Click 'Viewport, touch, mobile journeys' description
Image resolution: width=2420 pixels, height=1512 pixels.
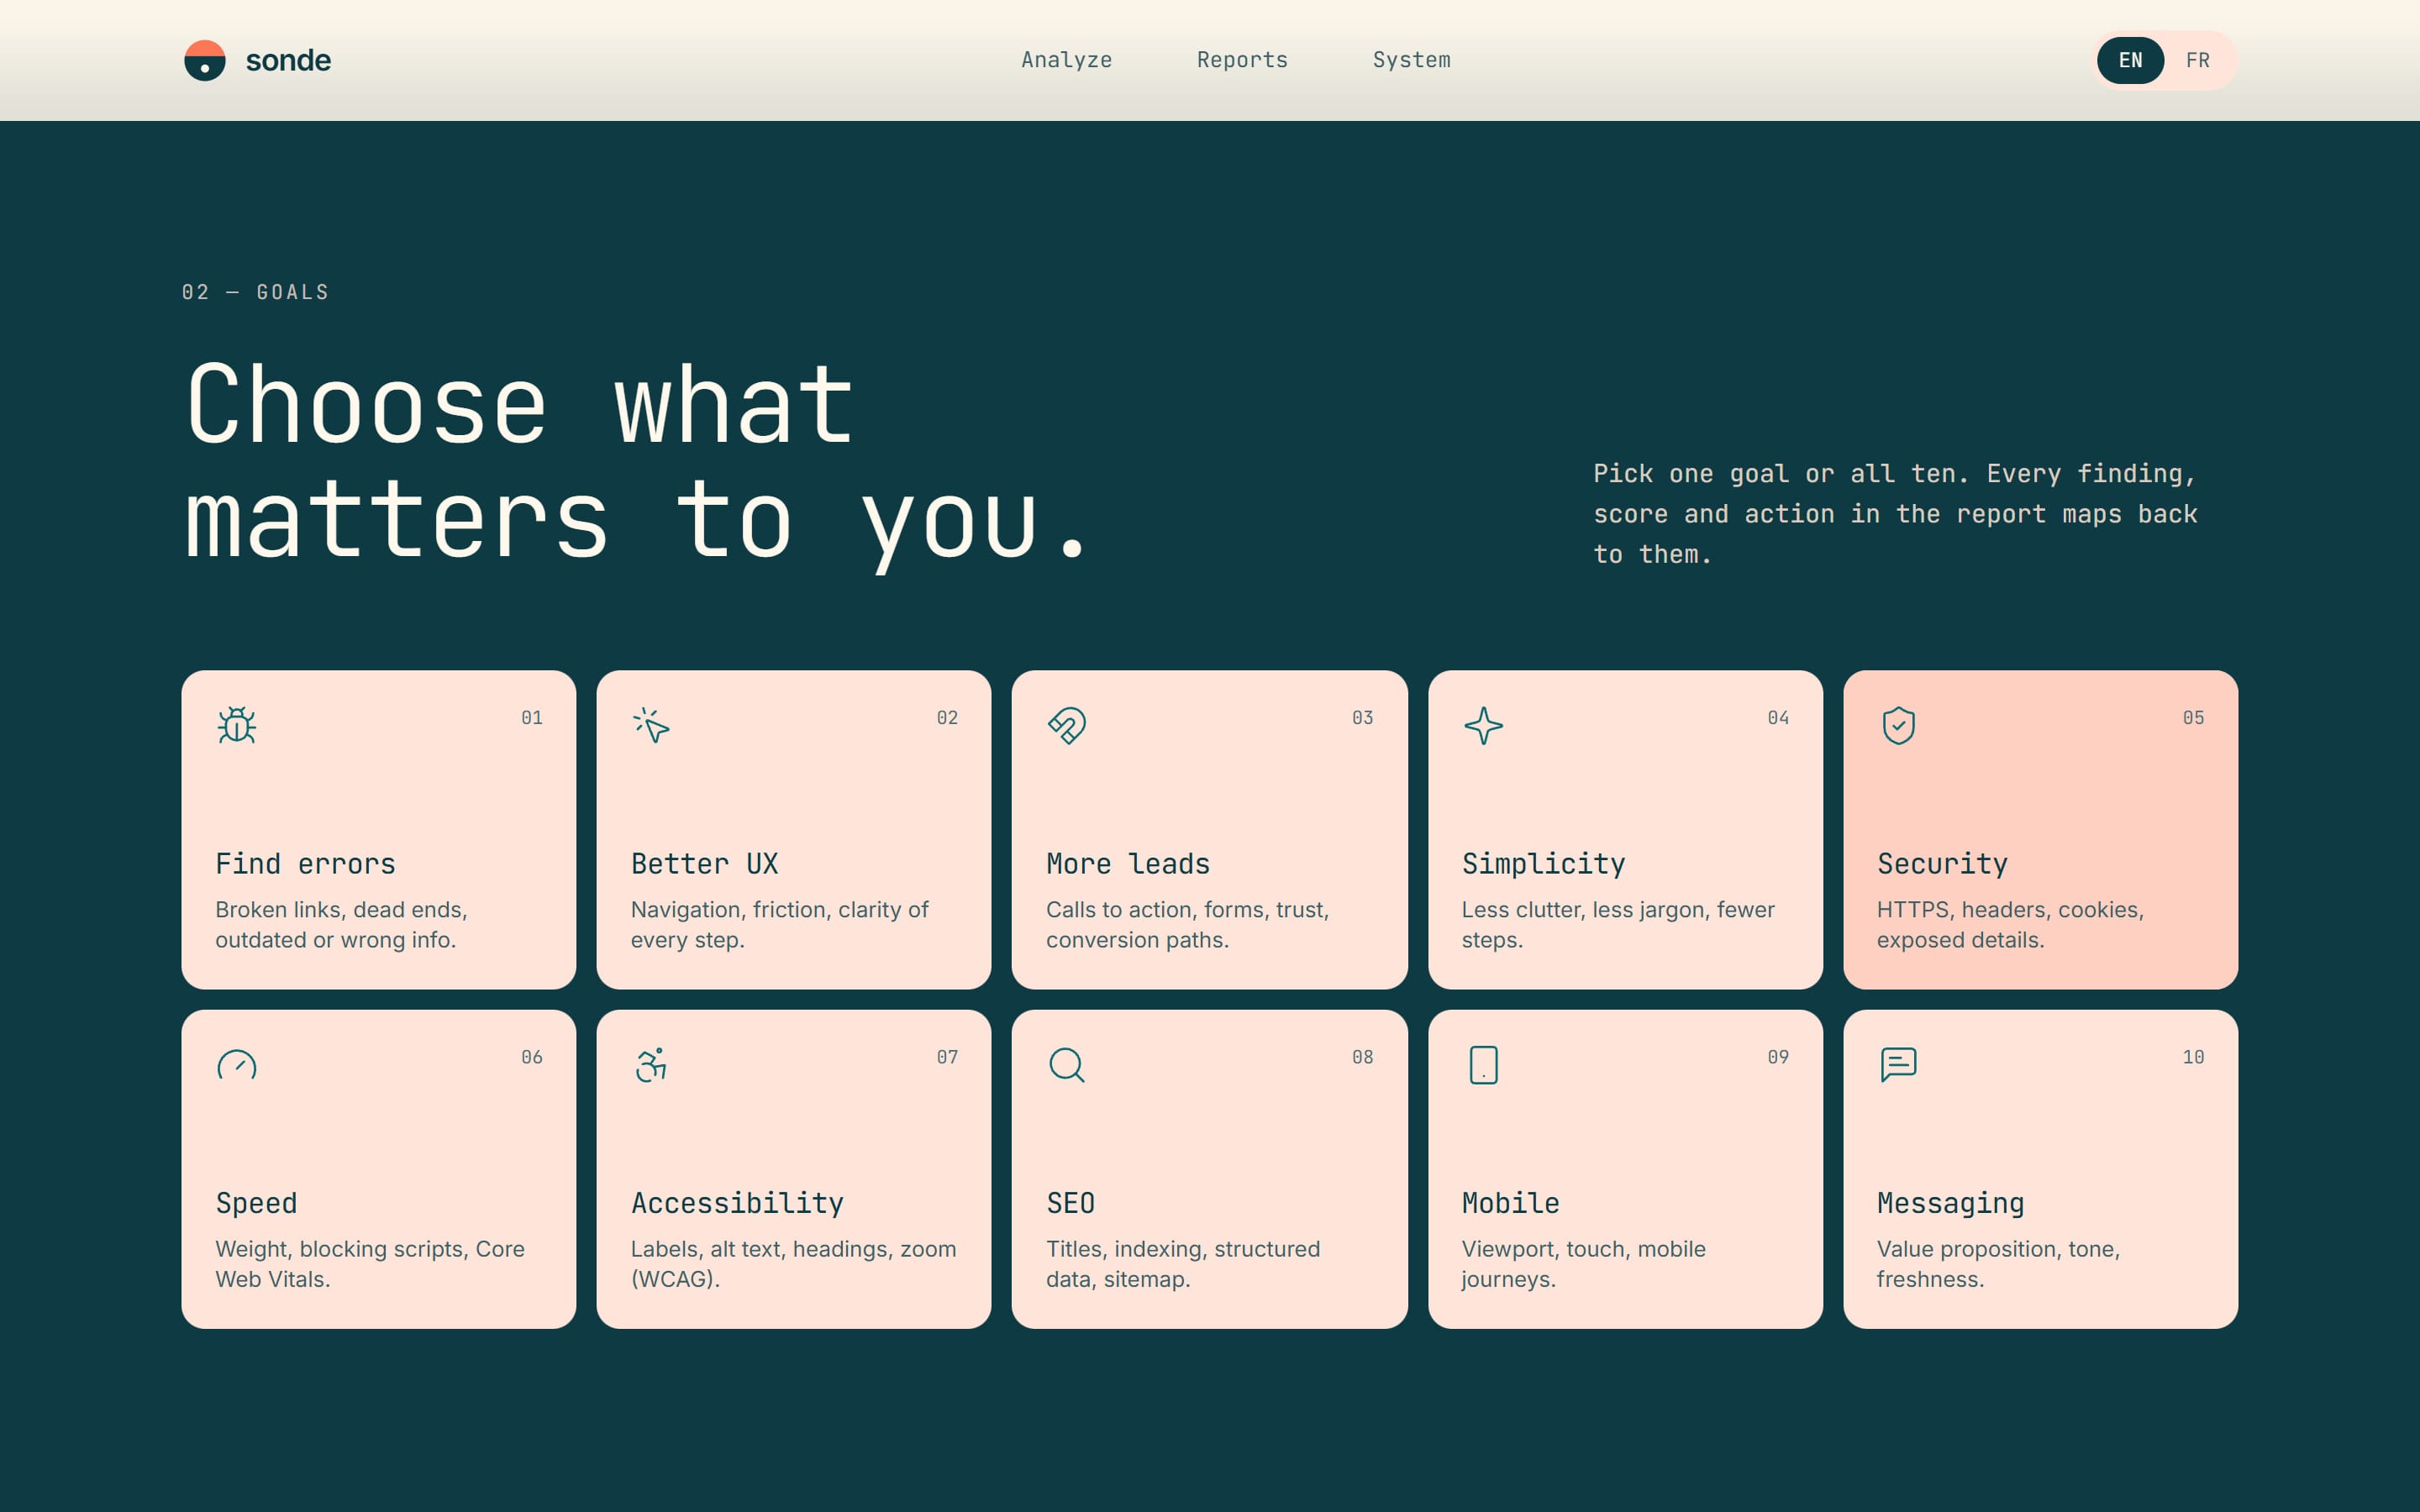[1583, 1264]
